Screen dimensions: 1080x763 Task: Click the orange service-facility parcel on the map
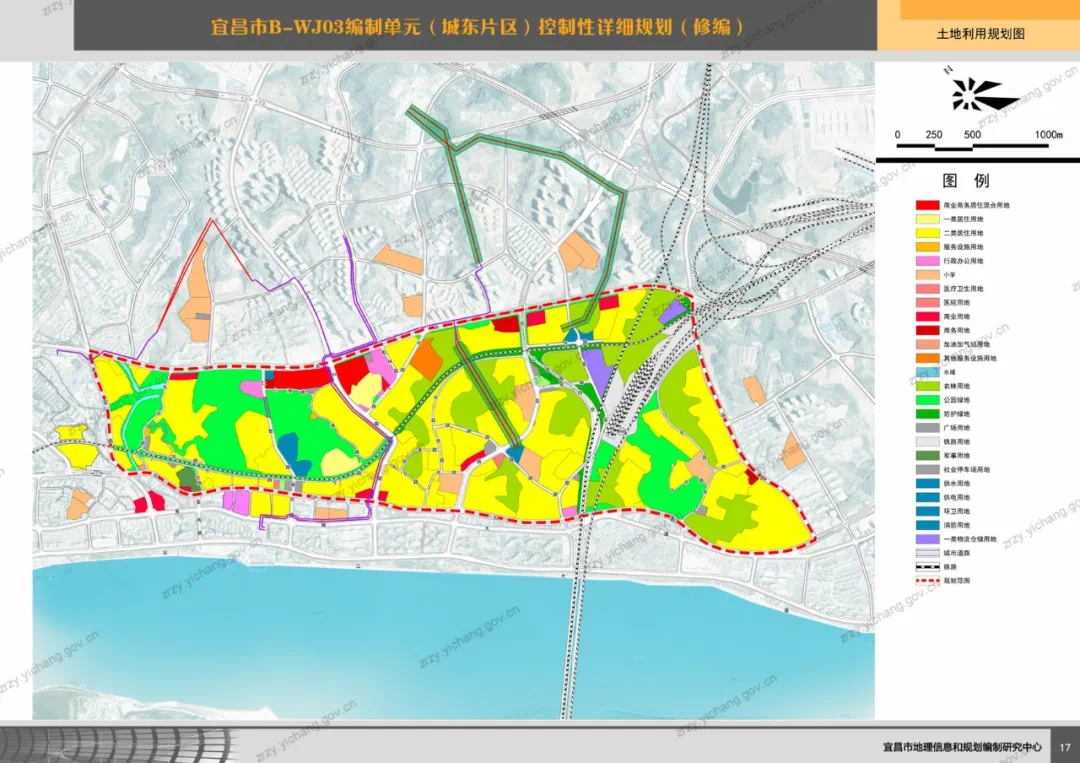tap(427, 358)
